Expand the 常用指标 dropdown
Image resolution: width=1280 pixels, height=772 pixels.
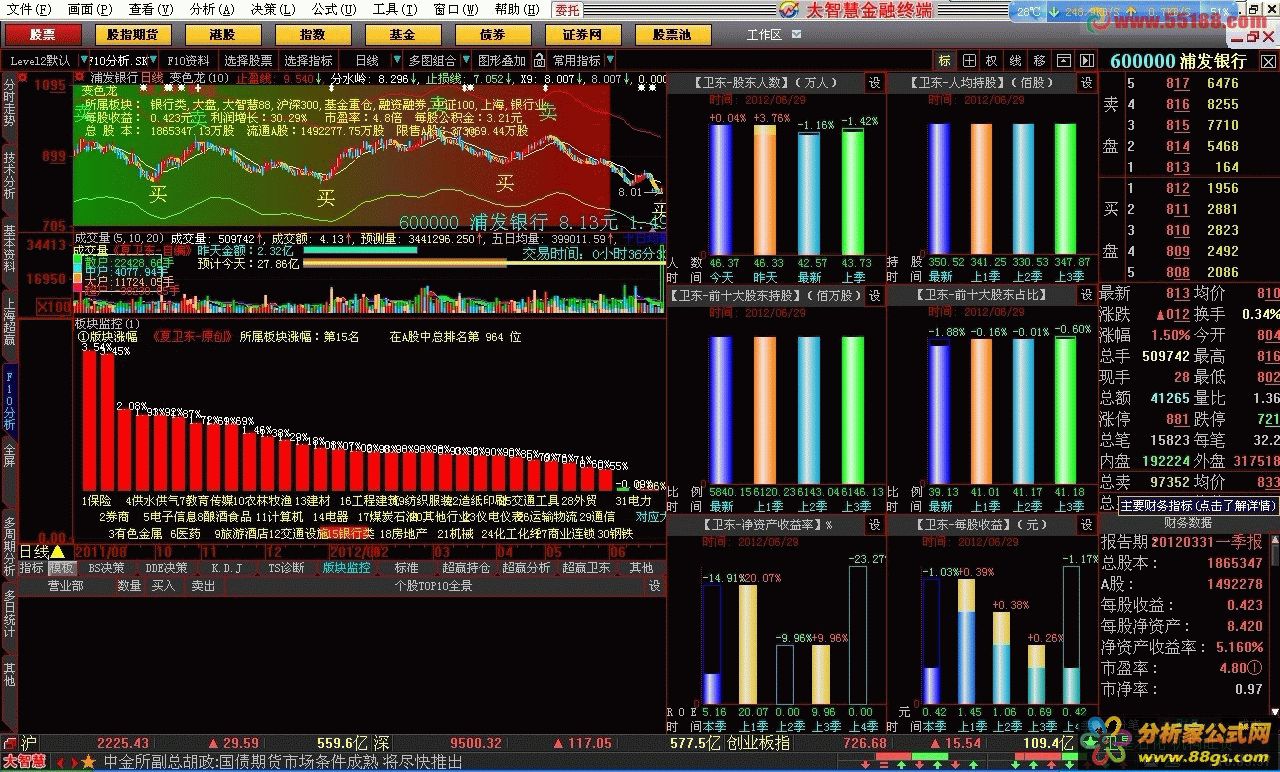click(609, 61)
